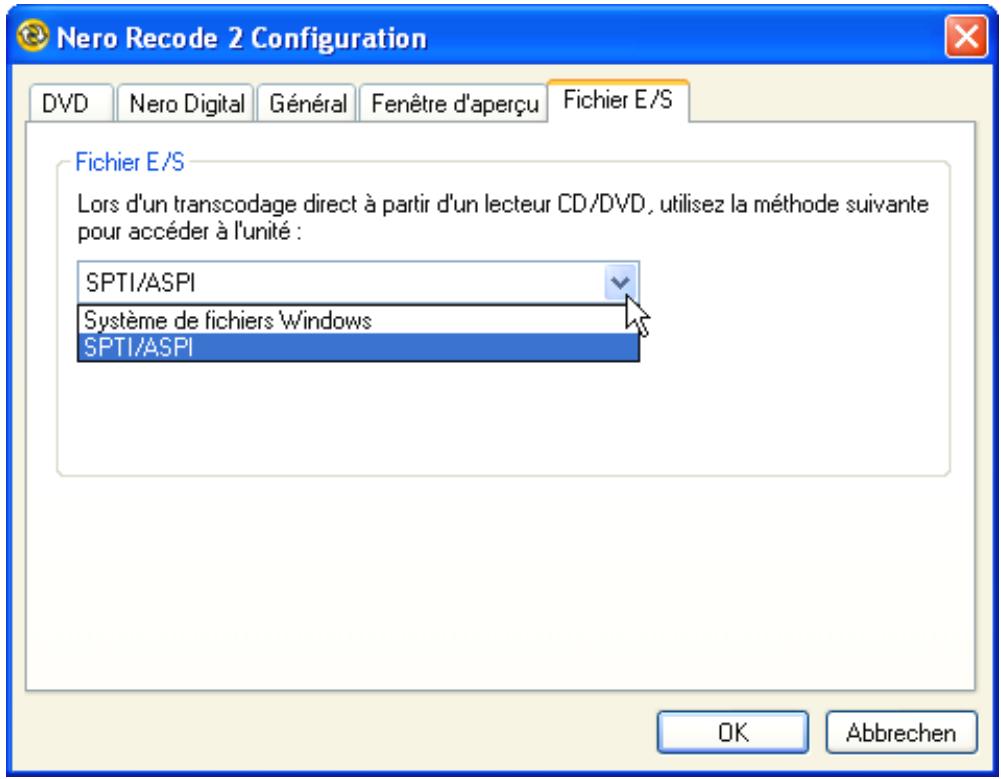The width and height of the screenshot is (1001, 779).
Task: Go to the Général tab
Action: [x=306, y=103]
